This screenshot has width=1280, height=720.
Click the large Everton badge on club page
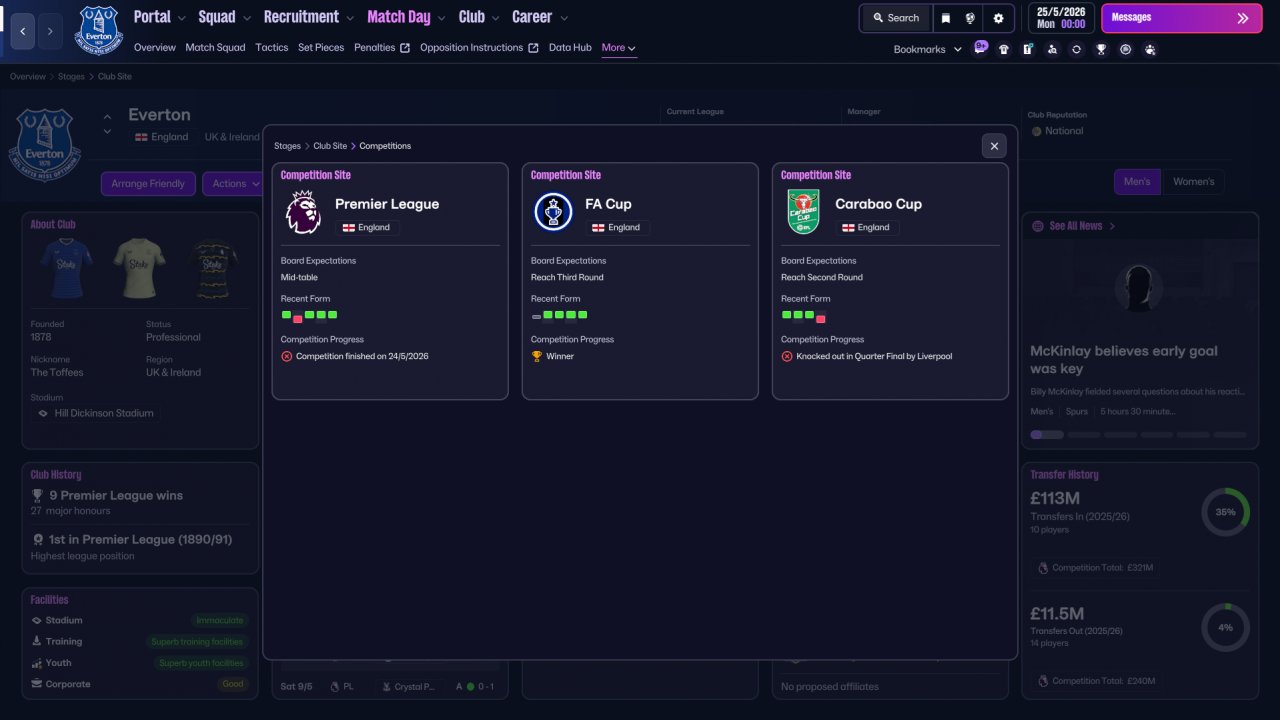(x=45, y=145)
